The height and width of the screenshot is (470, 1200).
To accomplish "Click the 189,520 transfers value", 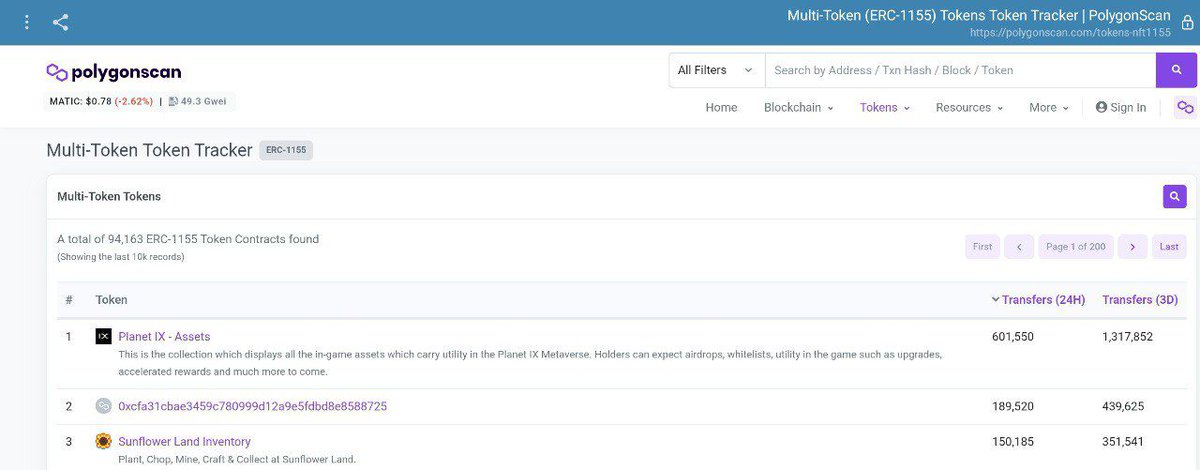I will (1013, 406).
